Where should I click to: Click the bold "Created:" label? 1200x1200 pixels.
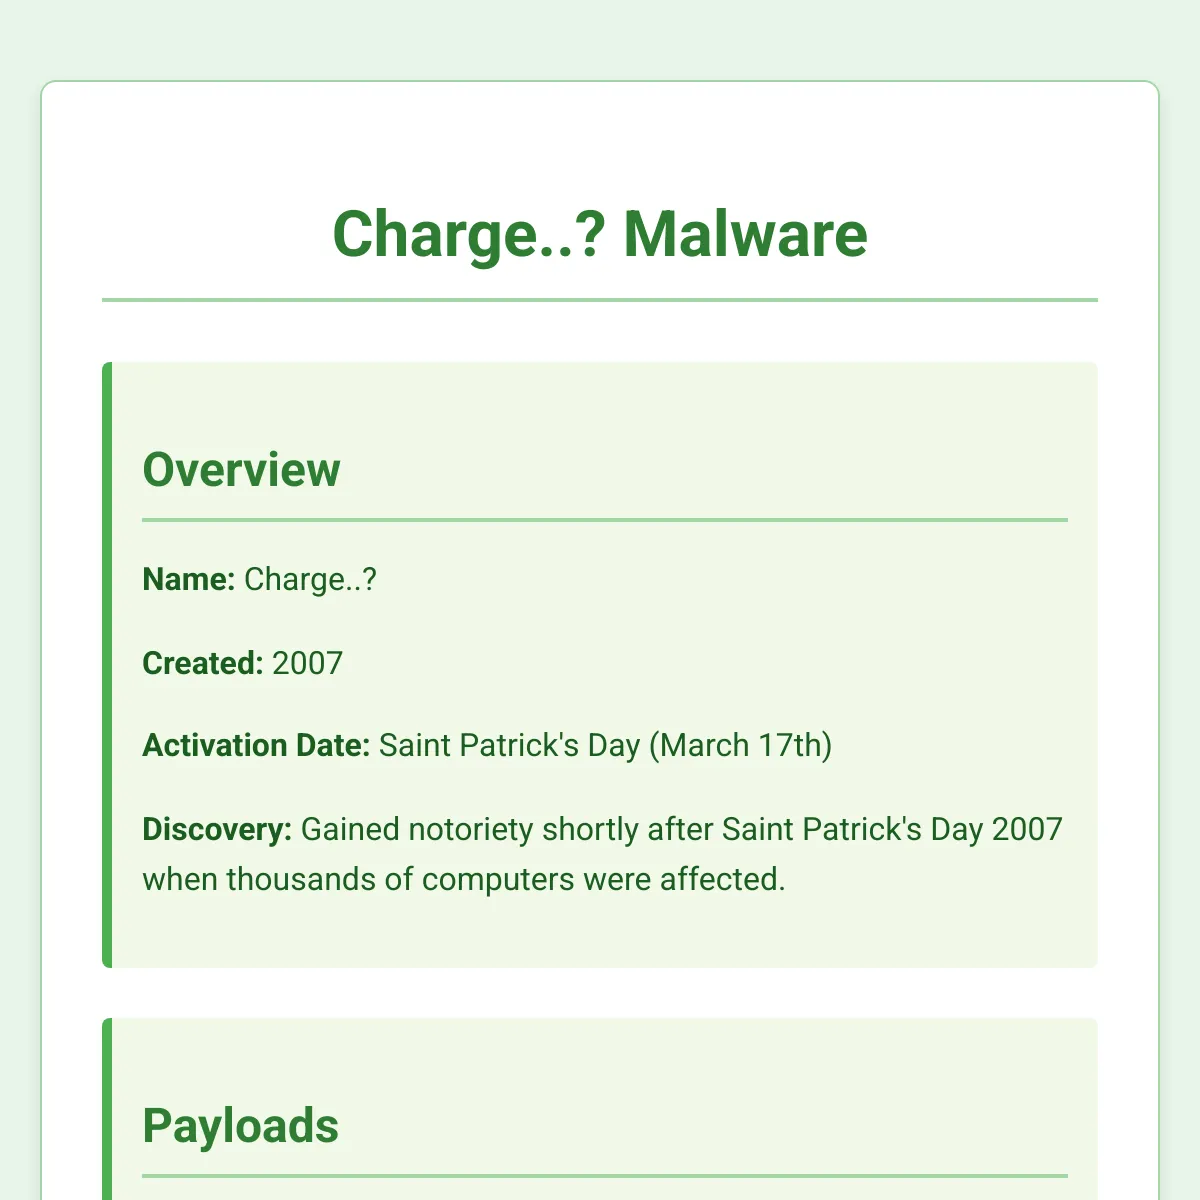203,663
